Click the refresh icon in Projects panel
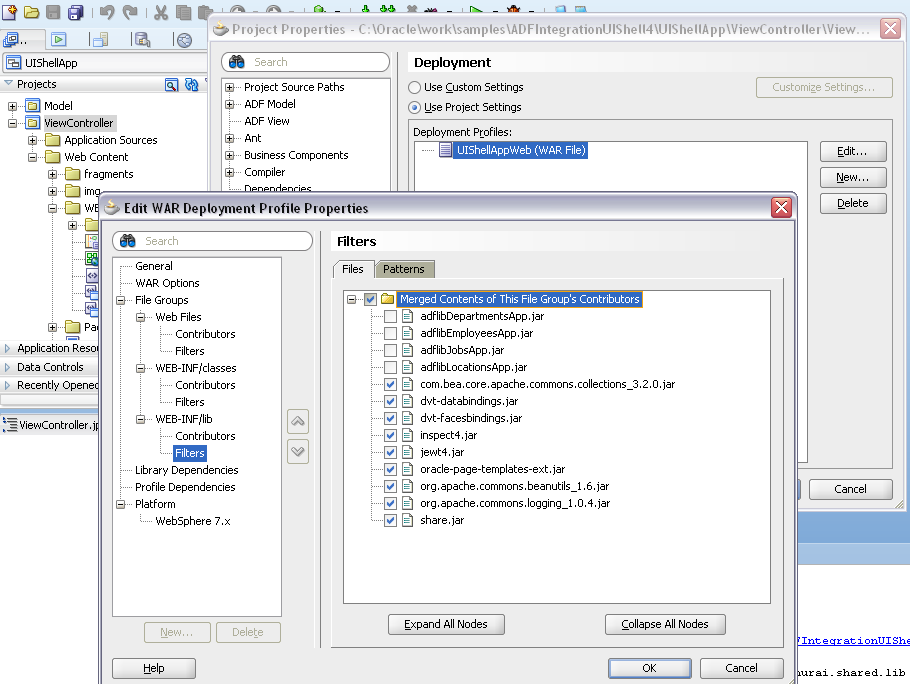 pyautogui.click(x=191, y=83)
